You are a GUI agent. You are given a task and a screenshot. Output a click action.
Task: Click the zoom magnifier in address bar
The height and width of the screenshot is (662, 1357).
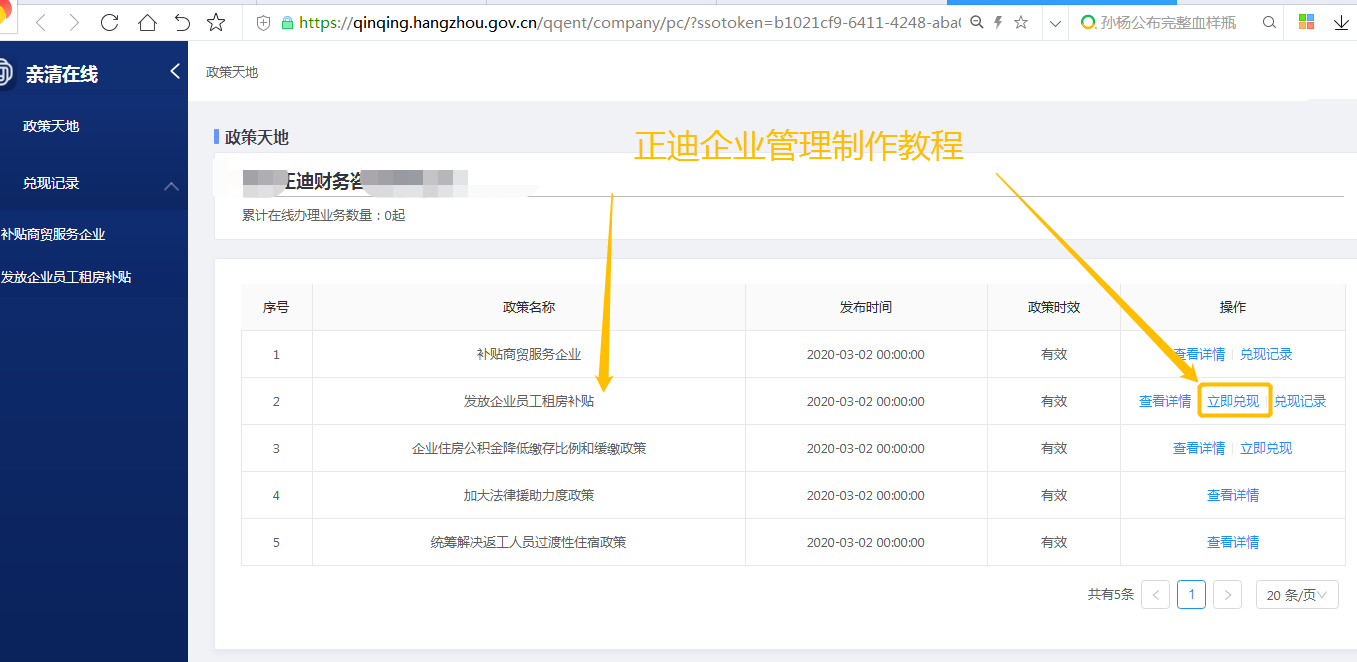coord(977,22)
